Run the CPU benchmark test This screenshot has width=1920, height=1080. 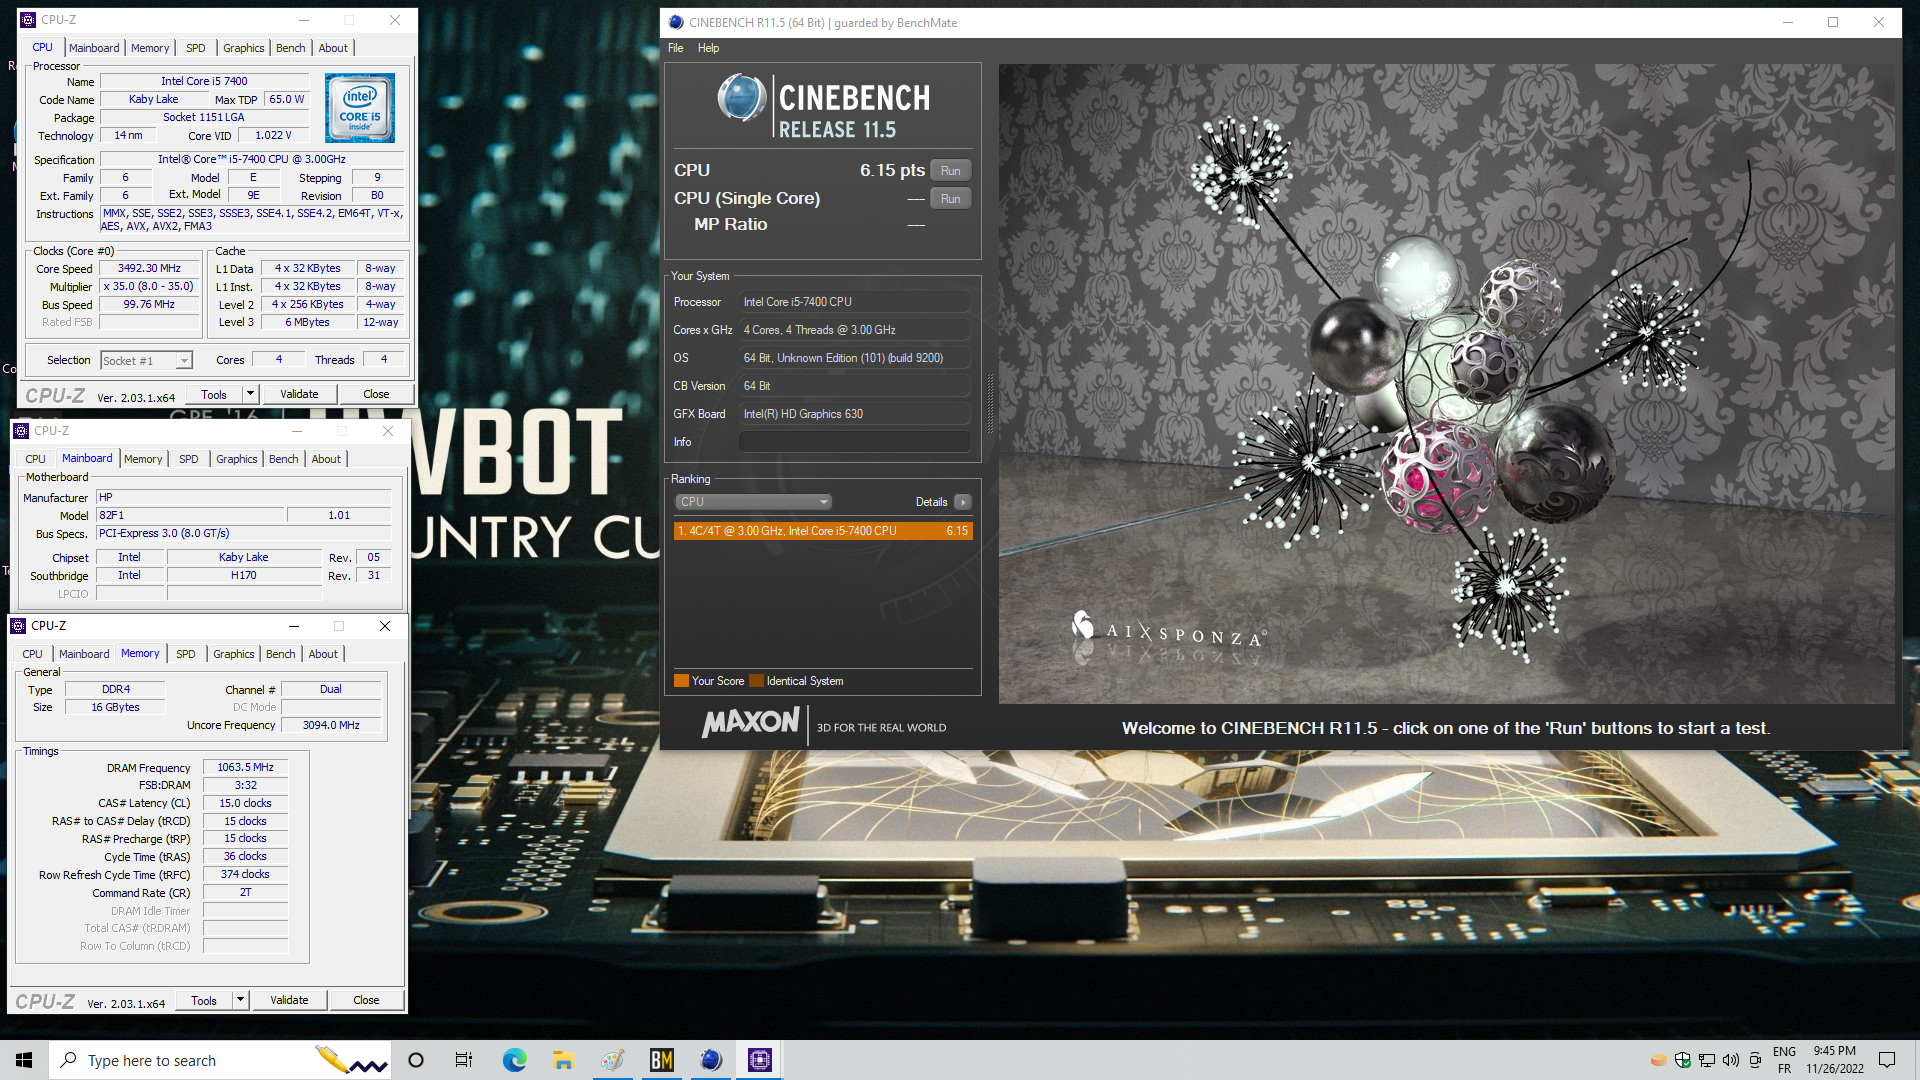[951, 171]
